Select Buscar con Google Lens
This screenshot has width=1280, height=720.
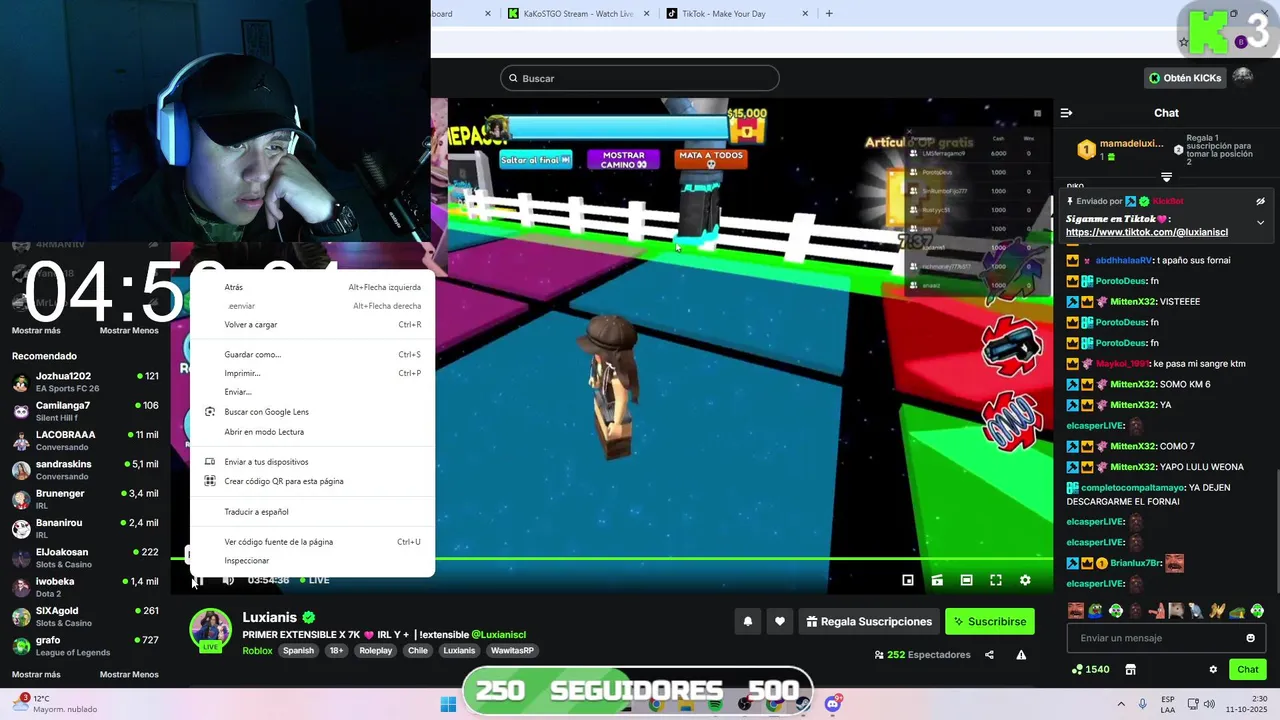tap(312, 412)
